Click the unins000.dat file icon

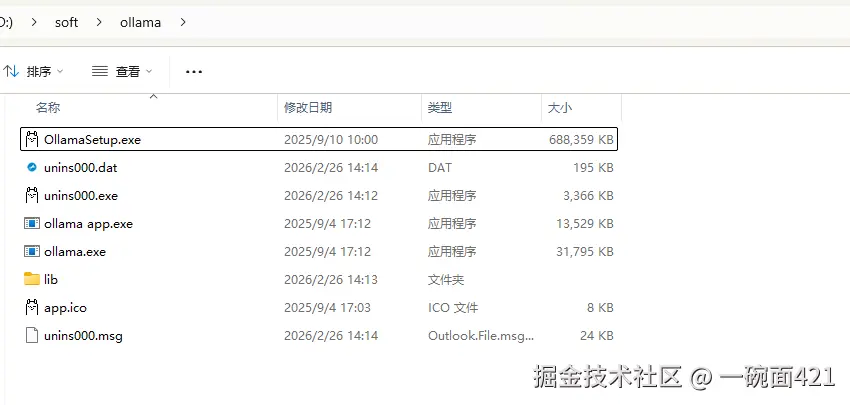pos(32,168)
